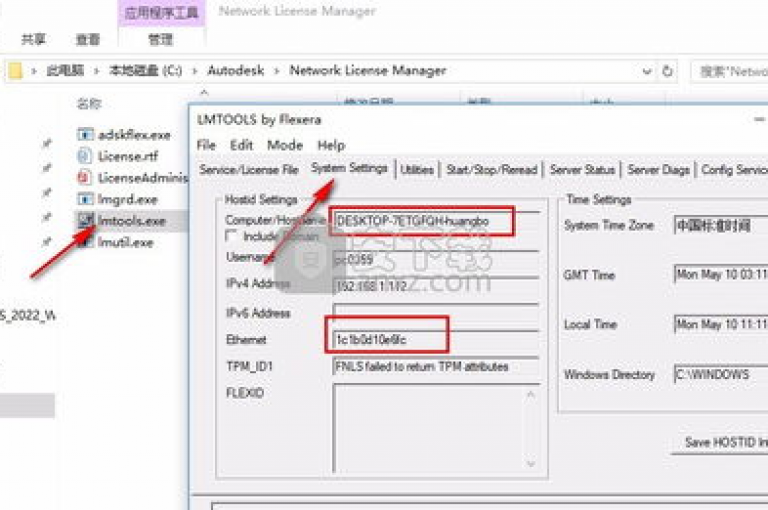Click FLEXID scrollbar down arrow
Viewport: 768px width, 510px height.
coord(531,463)
